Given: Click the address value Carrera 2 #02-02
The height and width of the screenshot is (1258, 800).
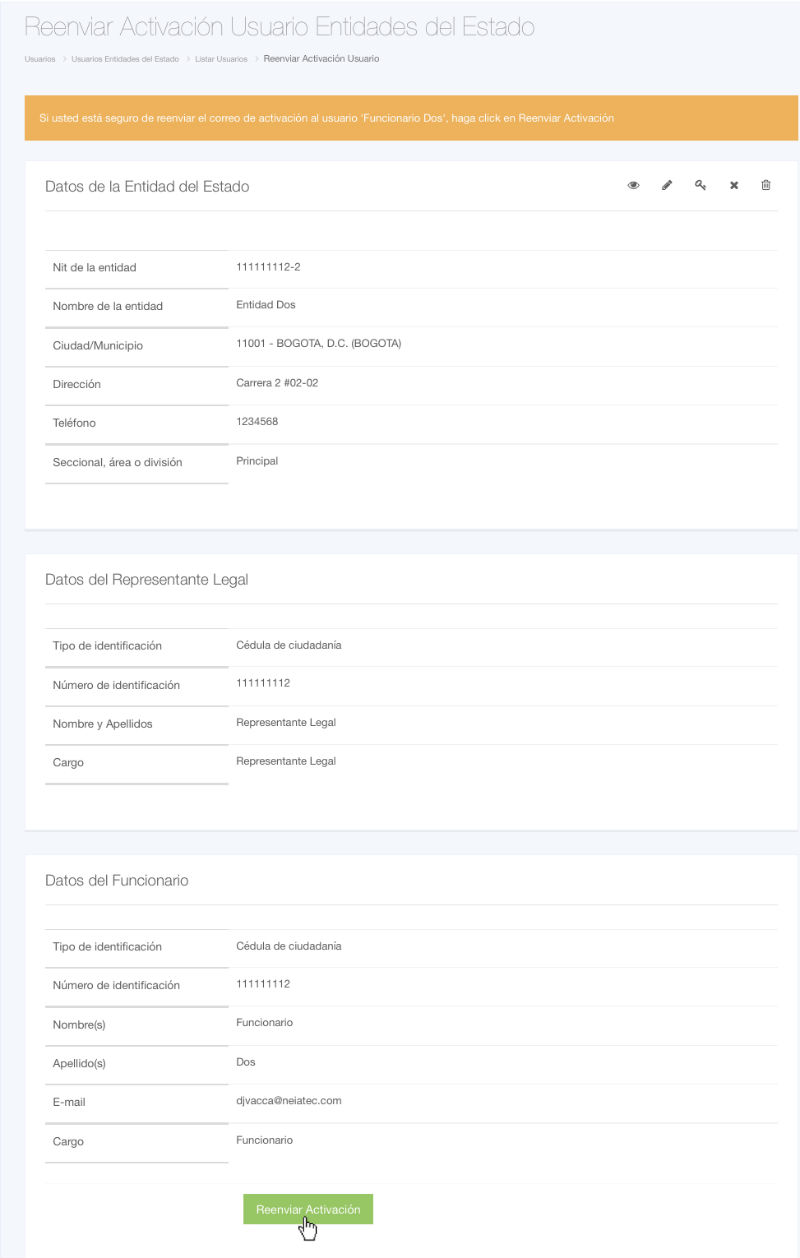Looking at the screenshot, I should (x=277, y=383).
